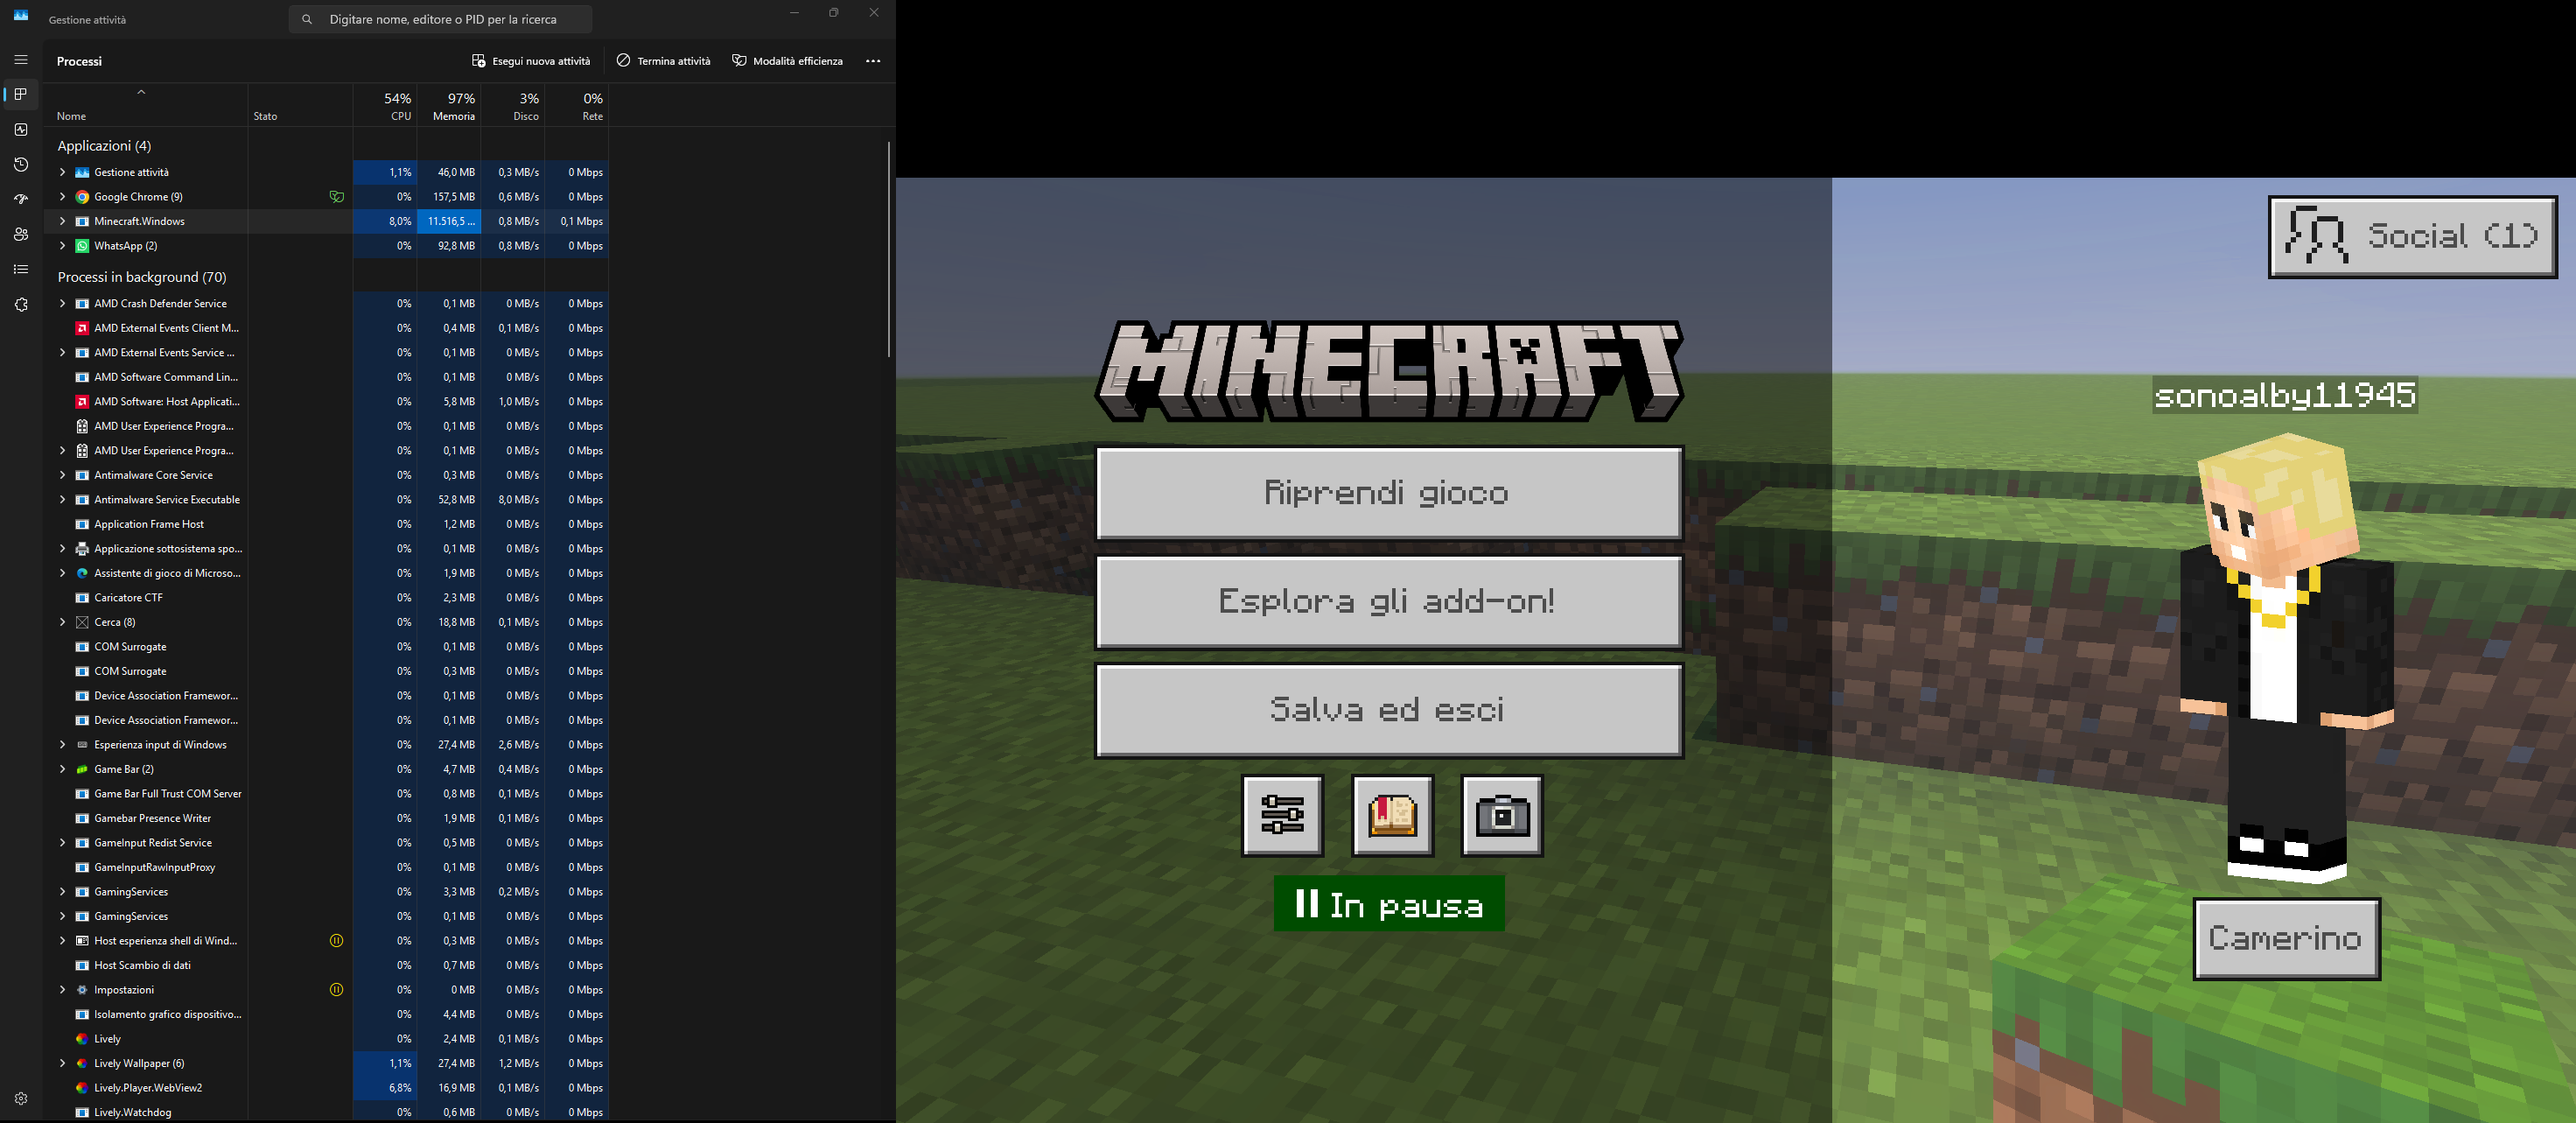Toggle the hamburger navigation menu

[21, 60]
